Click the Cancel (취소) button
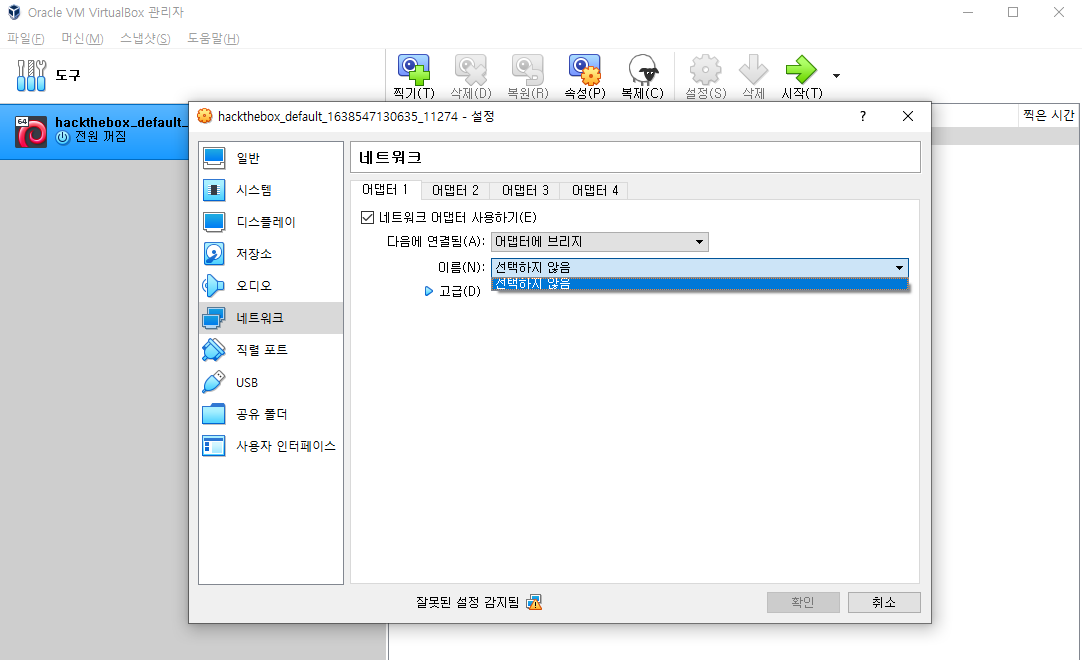 [884, 602]
